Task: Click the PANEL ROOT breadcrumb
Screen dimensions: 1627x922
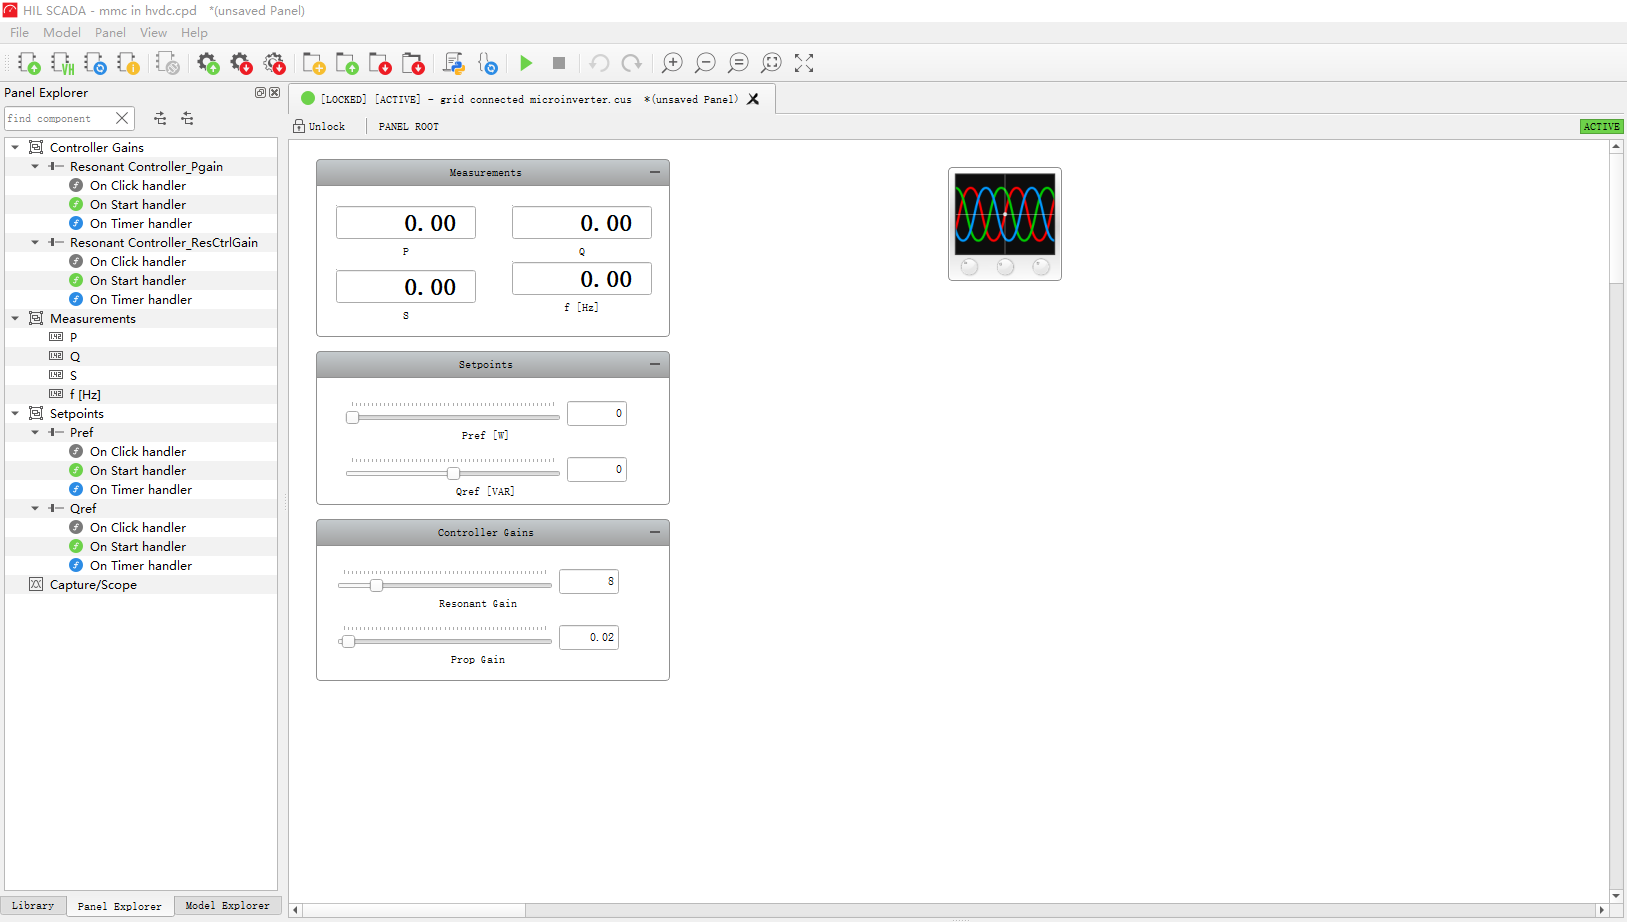Action: click(408, 127)
